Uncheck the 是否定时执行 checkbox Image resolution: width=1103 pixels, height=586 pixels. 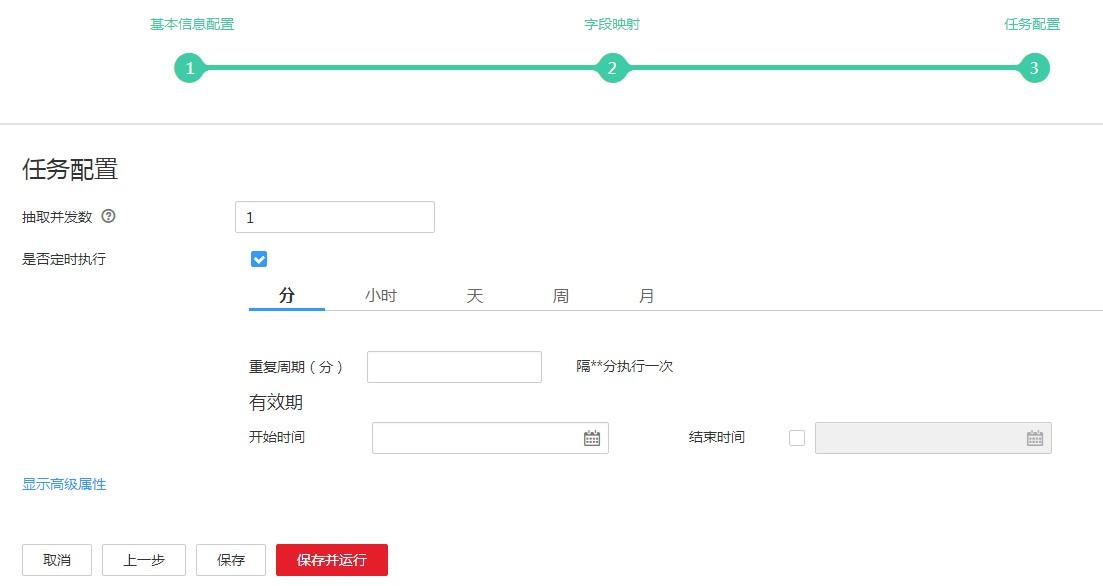point(258,258)
